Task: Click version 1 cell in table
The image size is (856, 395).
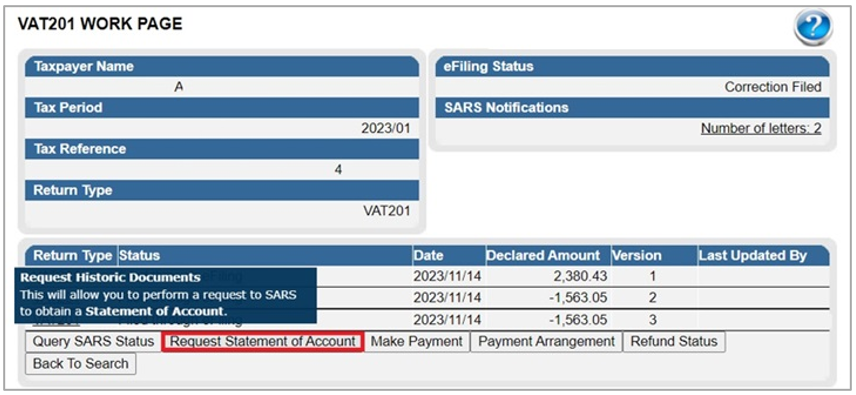Action: point(654,277)
